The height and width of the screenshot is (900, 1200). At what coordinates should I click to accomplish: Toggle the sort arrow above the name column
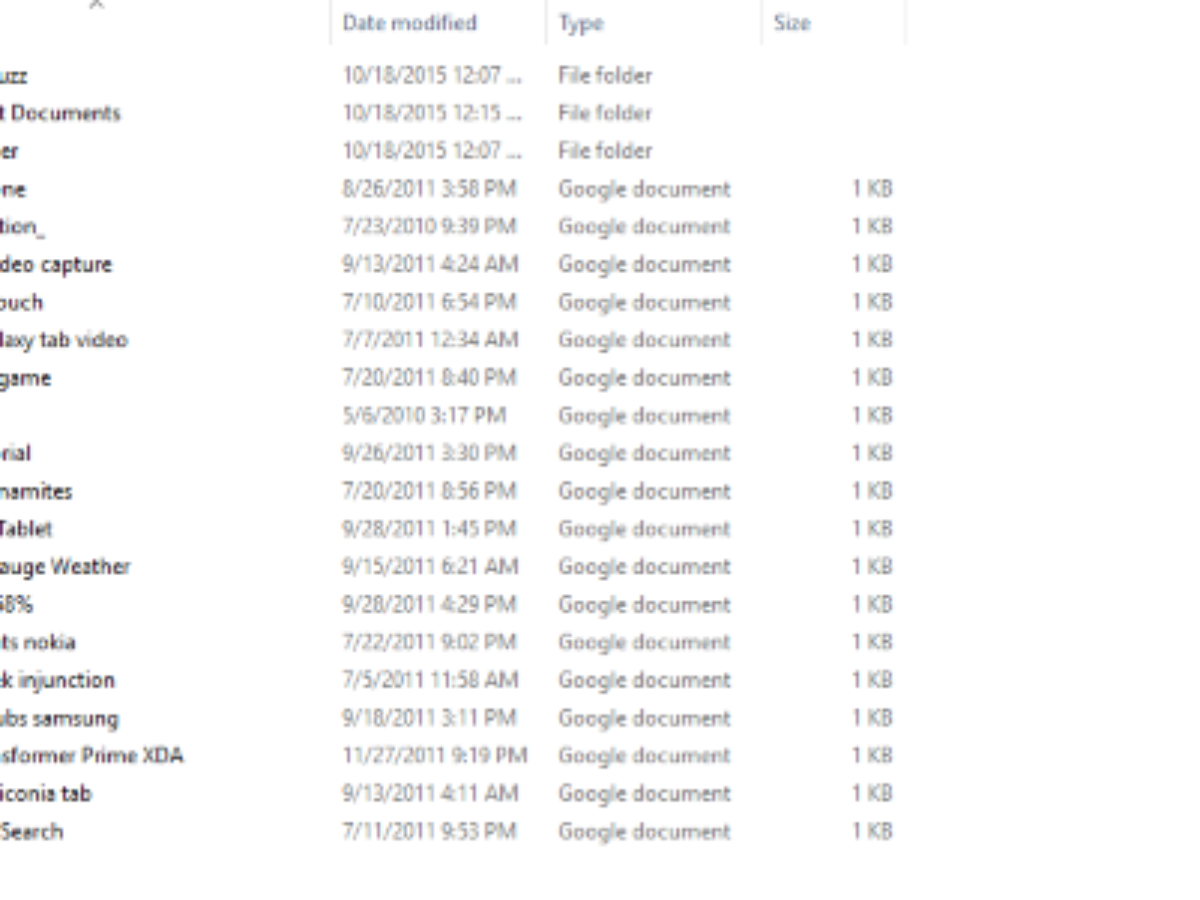[96, 5]
